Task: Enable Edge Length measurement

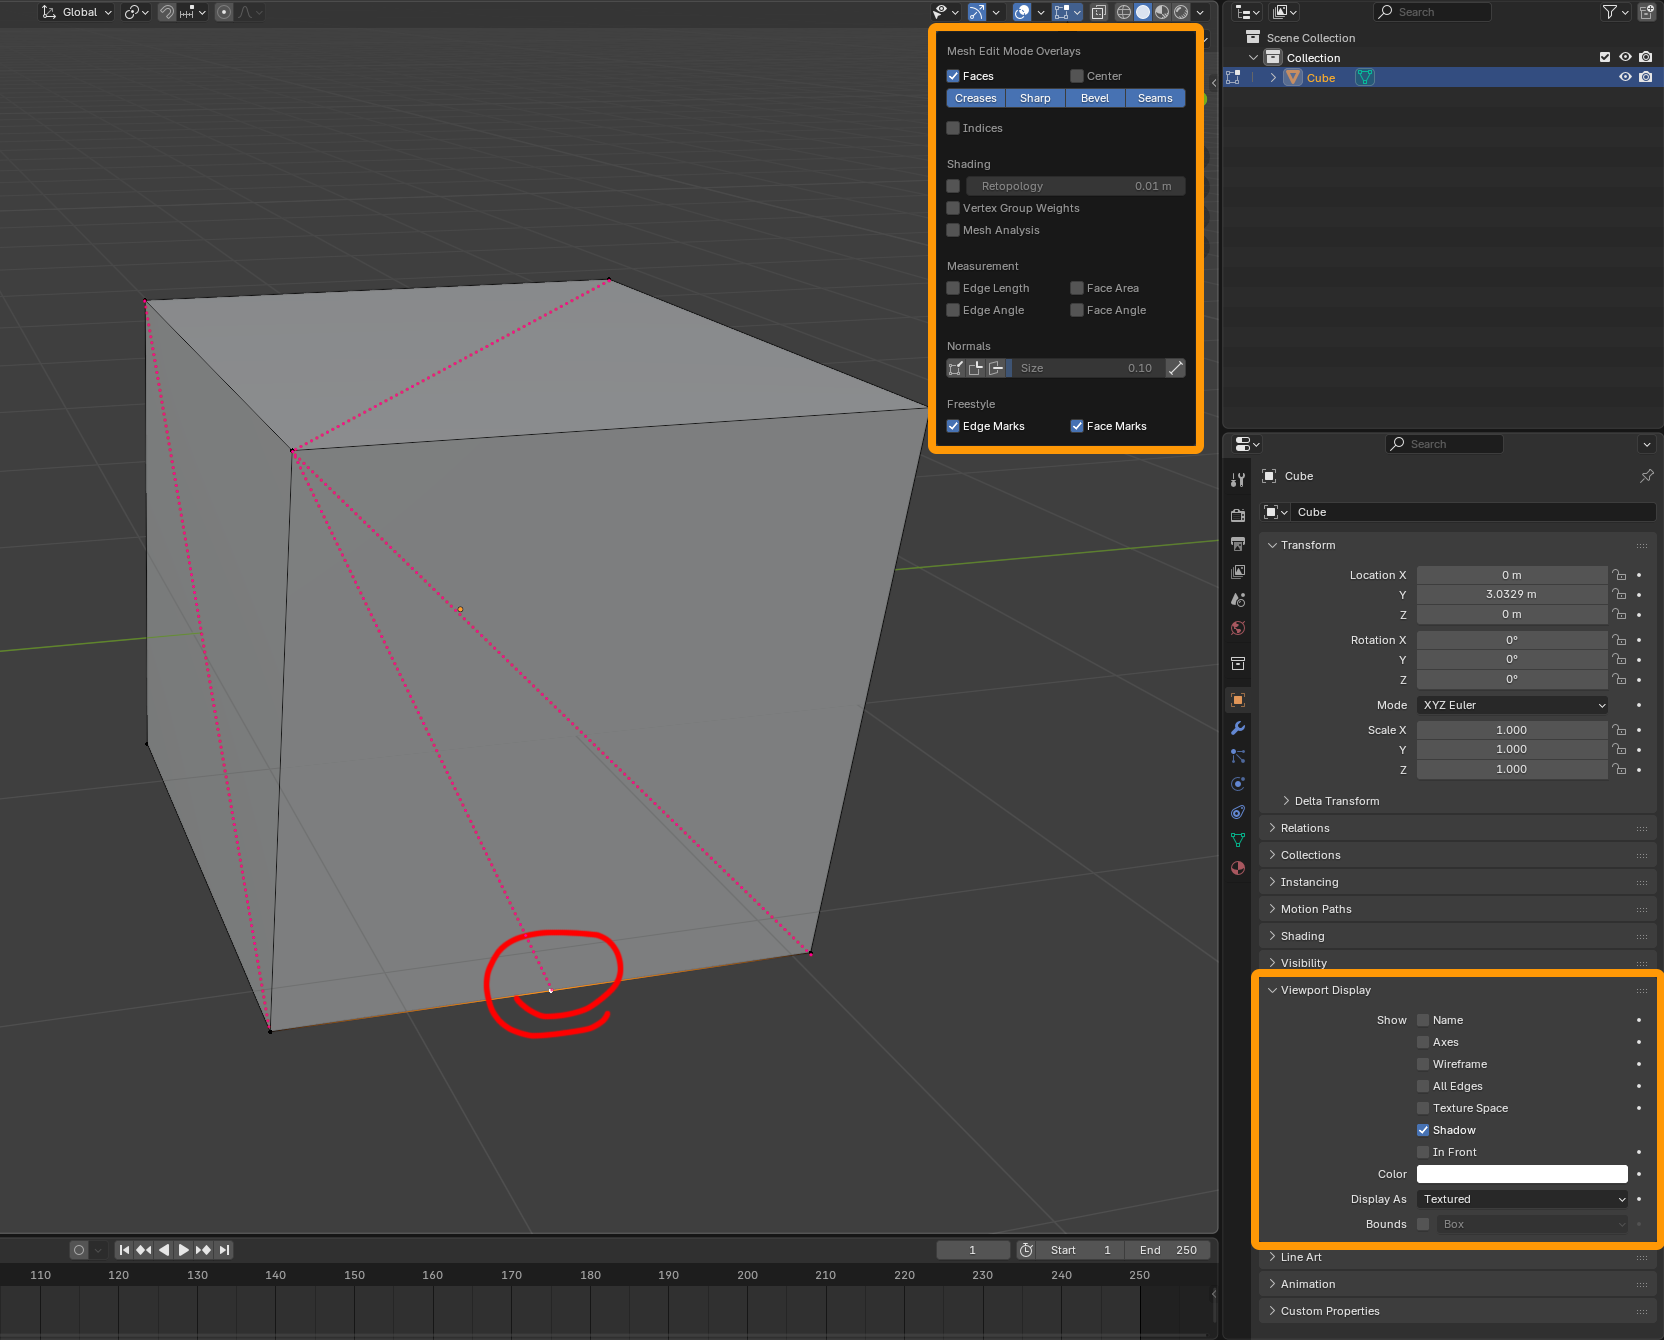Action: tap(953, 288)
